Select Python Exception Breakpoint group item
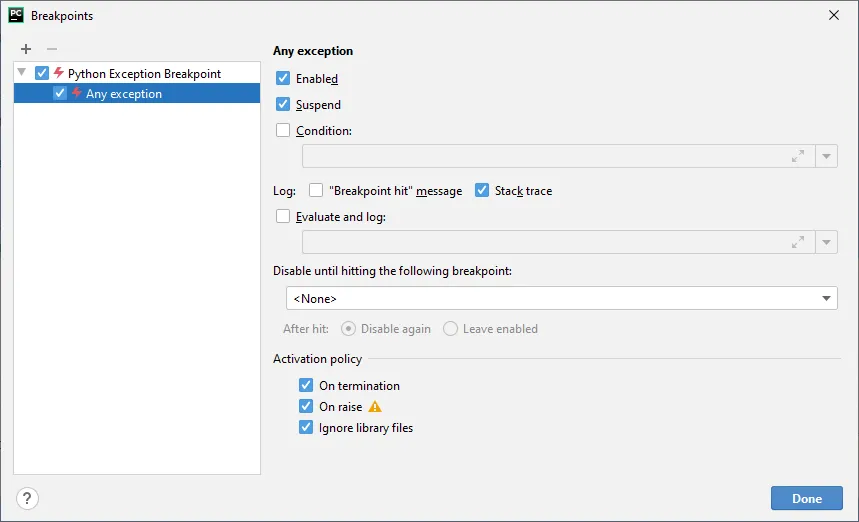Image resolution: width=859 pixels, height=522 pixels. [x=144, y=73]
